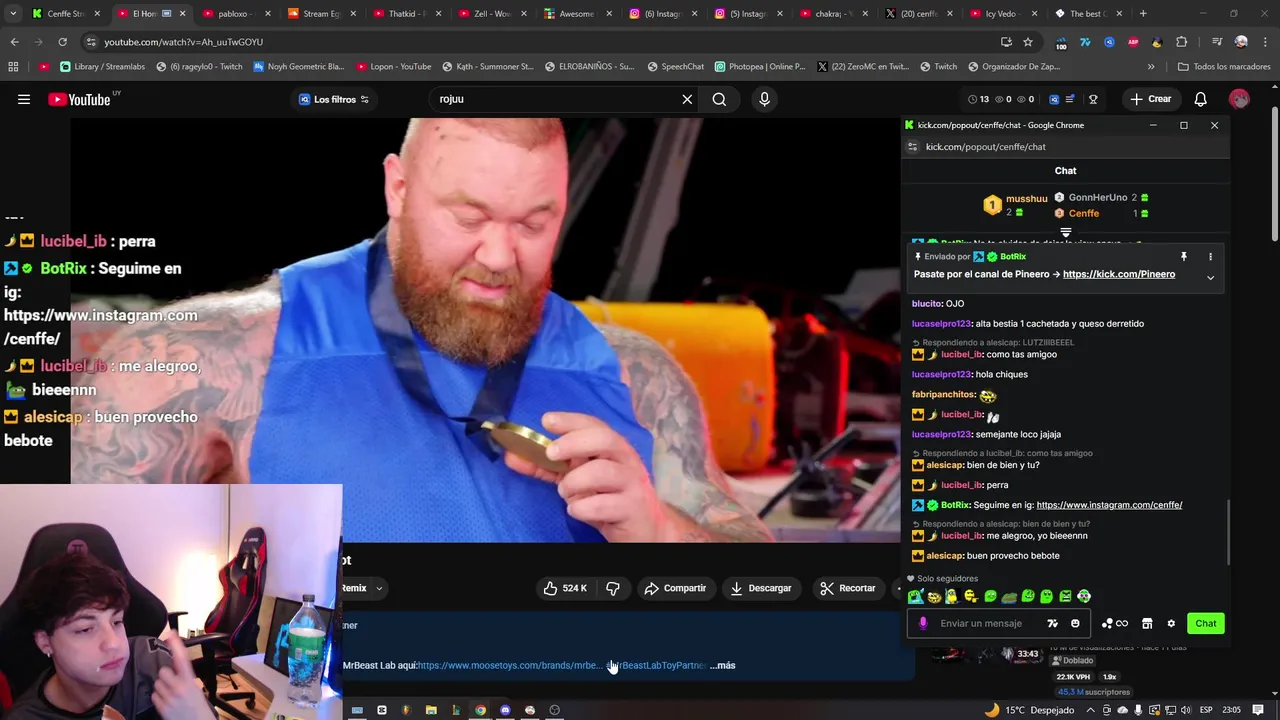Switch to the Stream Eg tab
This screenshot has width=1280, height=720.
tap(322, 14)
